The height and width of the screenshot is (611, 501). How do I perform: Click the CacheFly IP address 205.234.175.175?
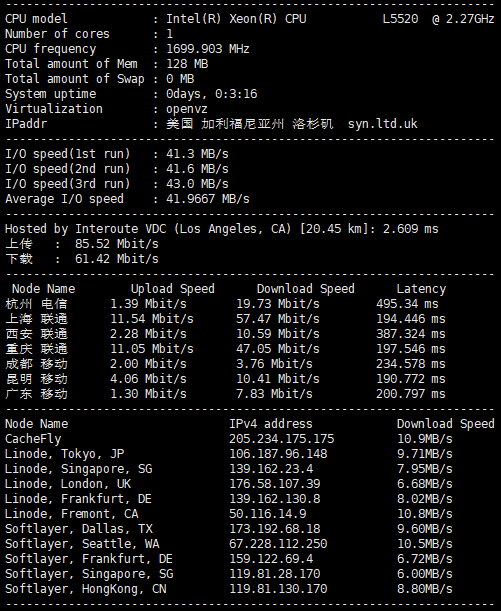pyautogui.click(x=281, y=439)
